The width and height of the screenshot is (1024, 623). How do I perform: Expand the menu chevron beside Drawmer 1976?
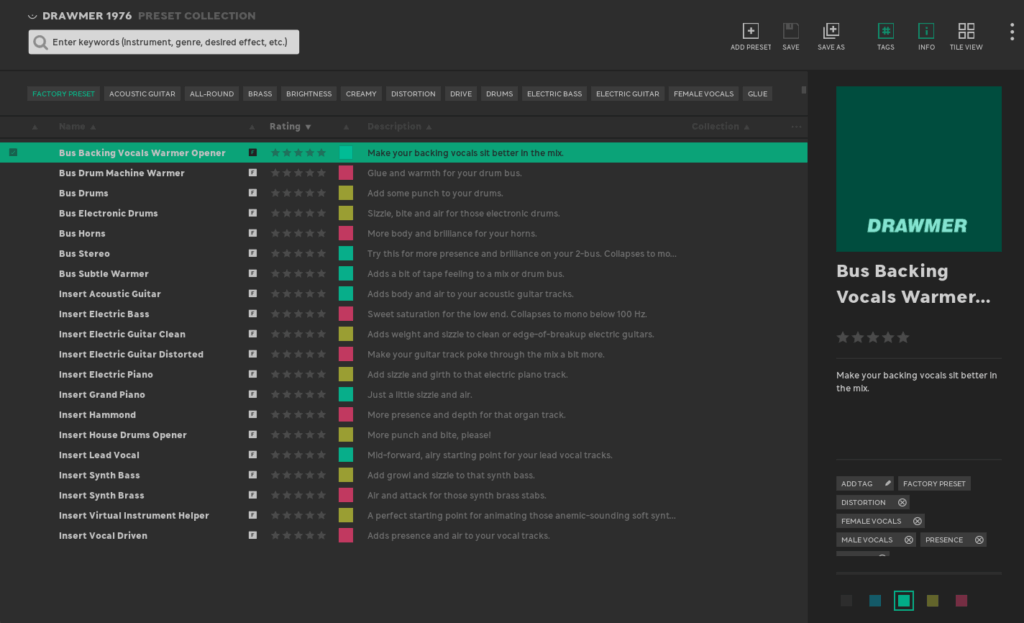pyautogui.click(x=33, y=16)
